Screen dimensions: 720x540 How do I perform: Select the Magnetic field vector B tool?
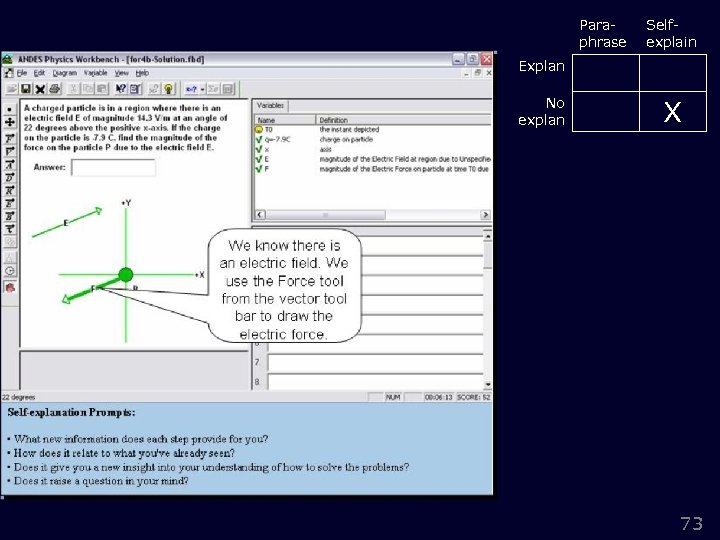(x=10, y=216)
